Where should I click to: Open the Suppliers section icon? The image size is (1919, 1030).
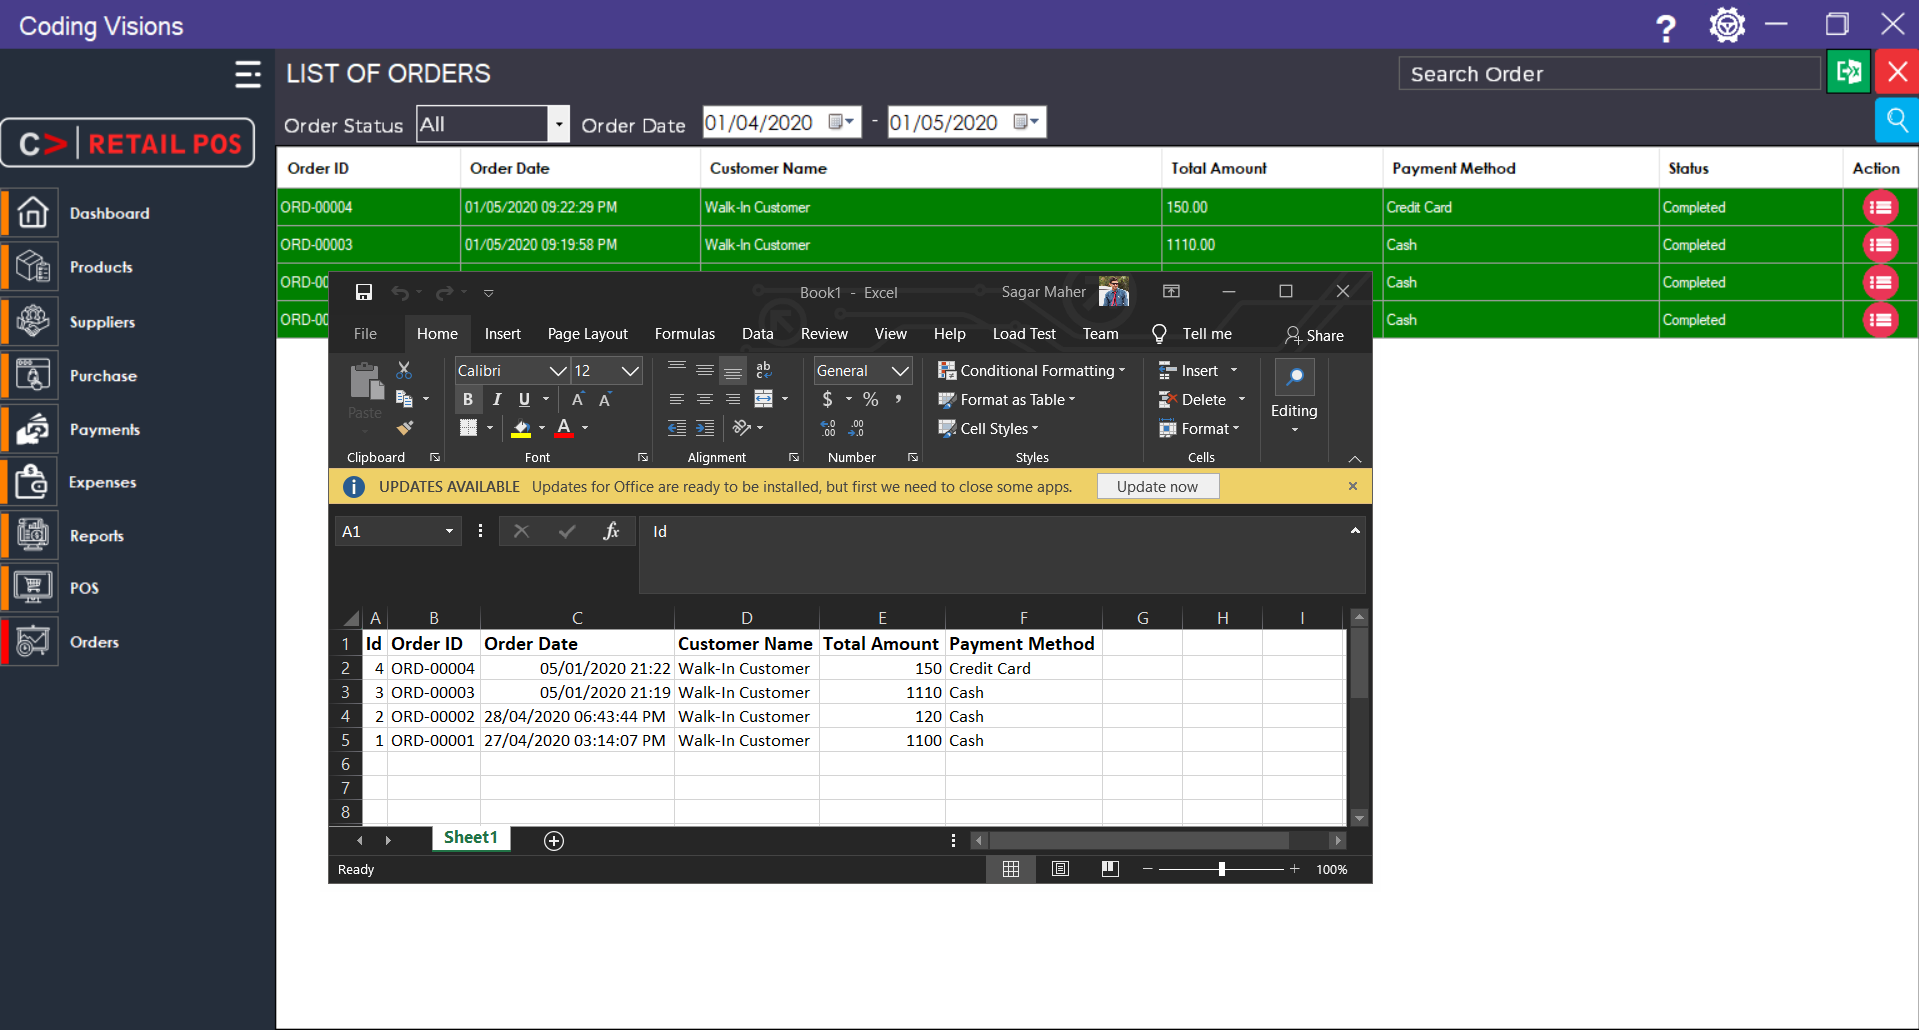pos(33,321)
